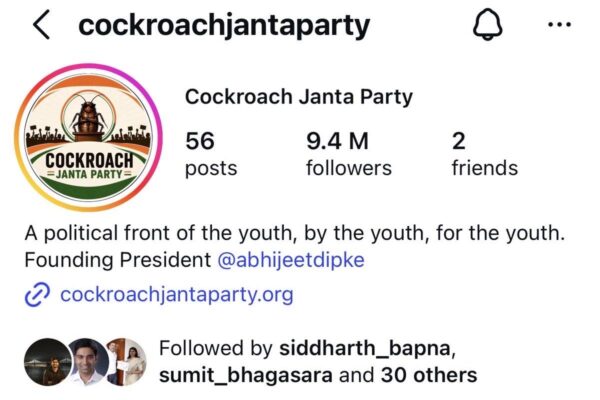Open the cockroachjantaparty.org website link
The image size is (600, 400).
tap(177, 294)
